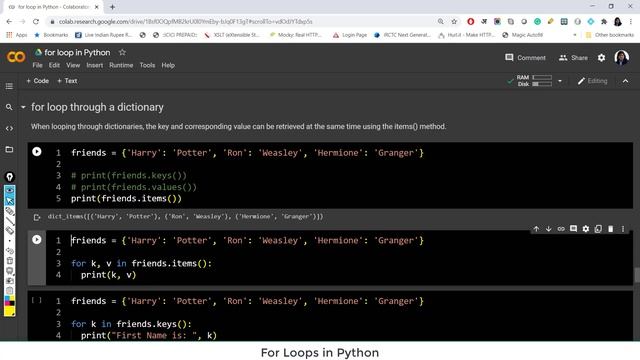Open the Chrome extensions puzzle icon
Viewport: 640px width, 360px height.
point(604,21)
